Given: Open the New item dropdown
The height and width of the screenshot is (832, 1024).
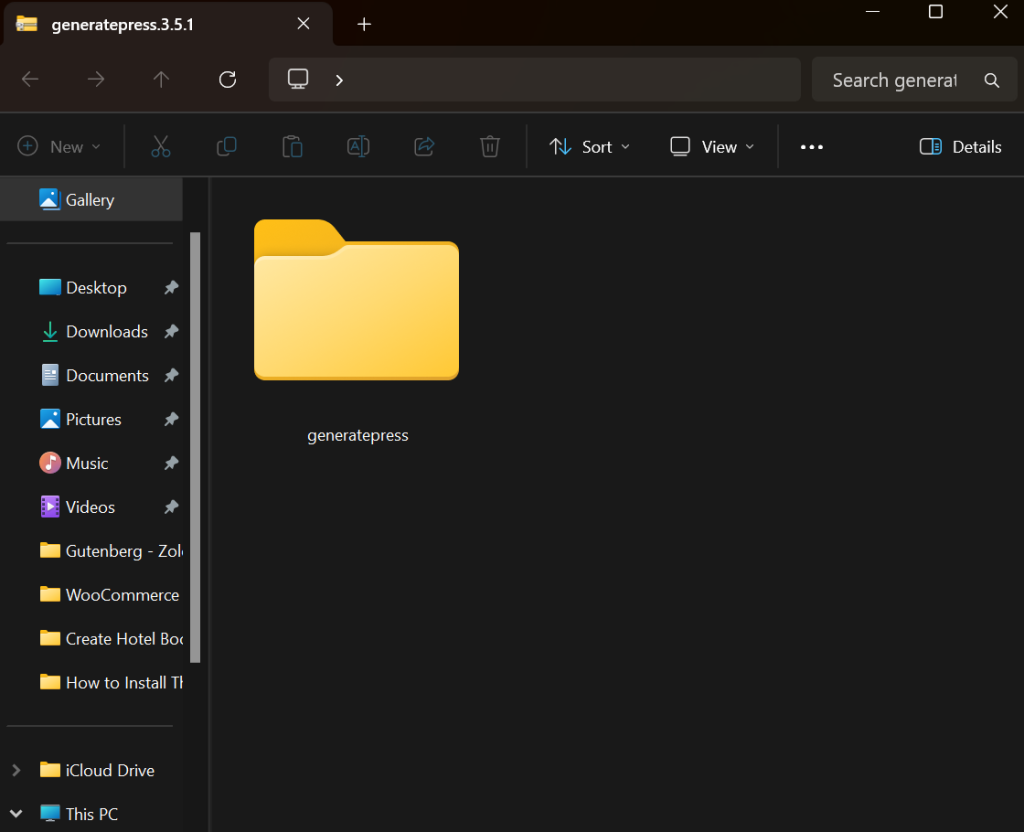Looking at the screenshot, I should (60, 147).
